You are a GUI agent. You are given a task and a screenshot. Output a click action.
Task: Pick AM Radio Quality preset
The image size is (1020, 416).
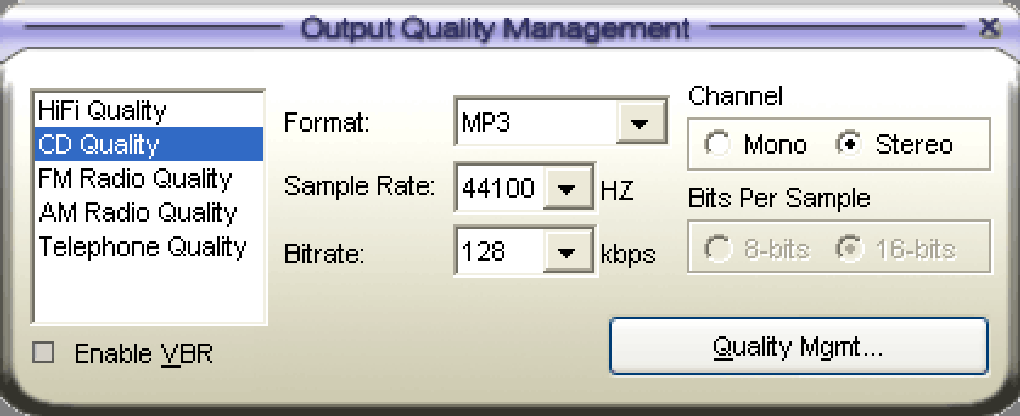tap(148, 212)
